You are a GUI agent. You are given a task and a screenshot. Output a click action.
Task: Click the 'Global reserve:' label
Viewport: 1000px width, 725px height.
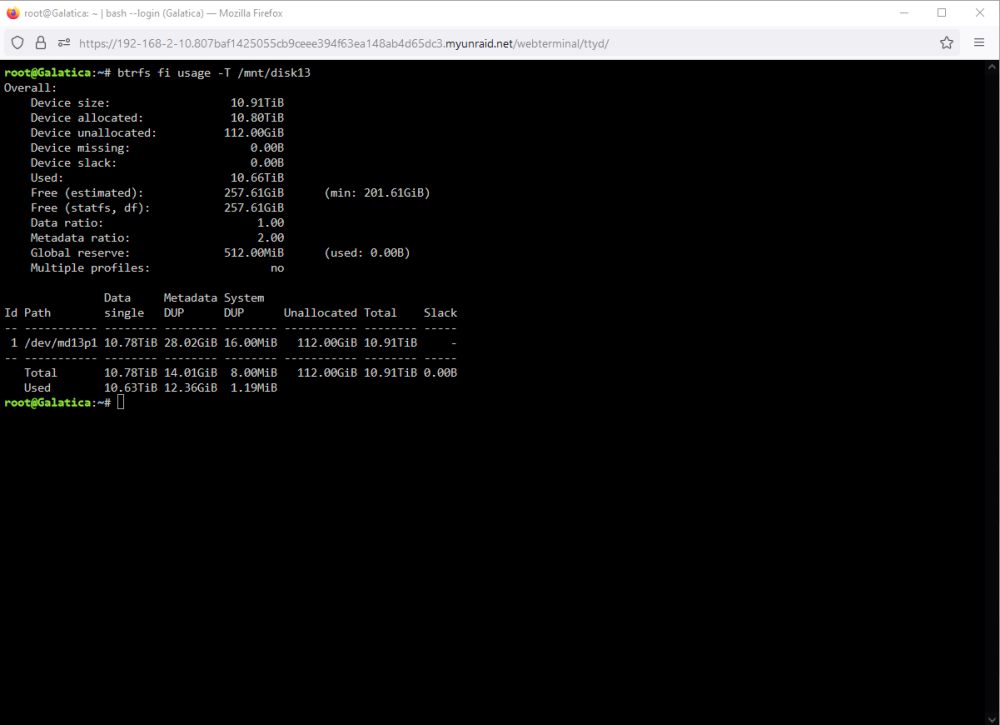tap(80, 253)
